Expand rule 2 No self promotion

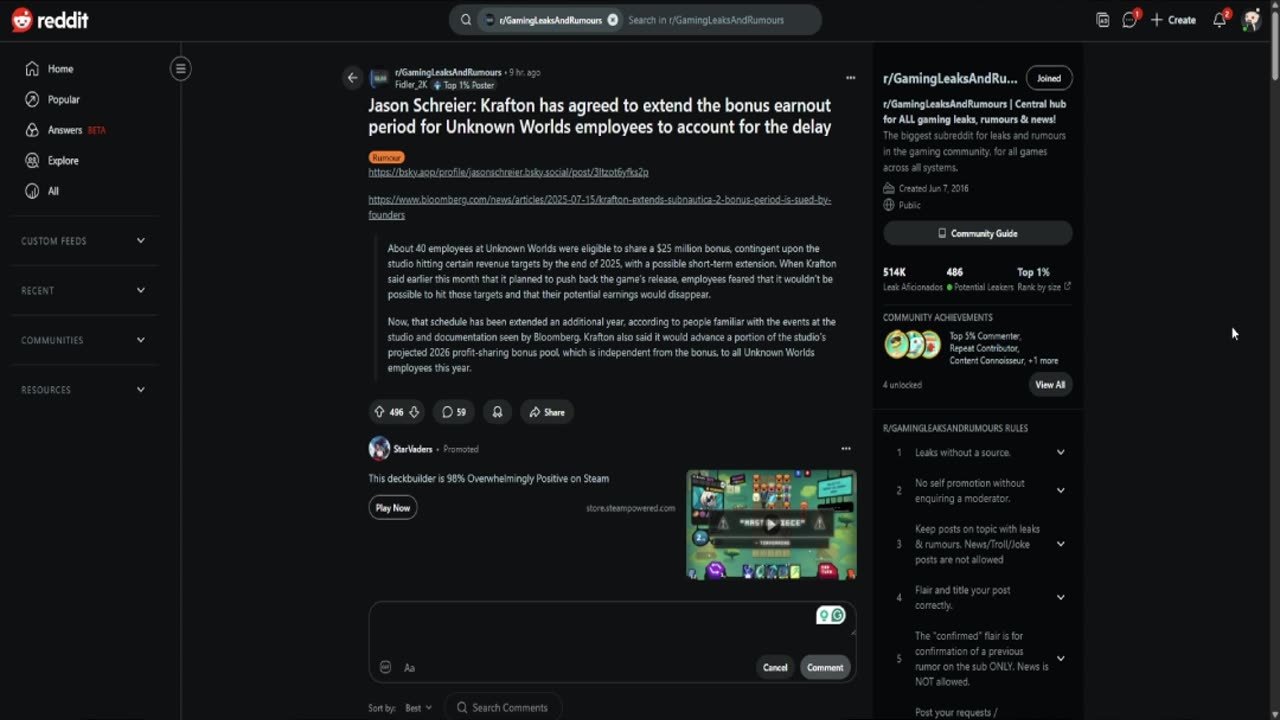(978, 490)
